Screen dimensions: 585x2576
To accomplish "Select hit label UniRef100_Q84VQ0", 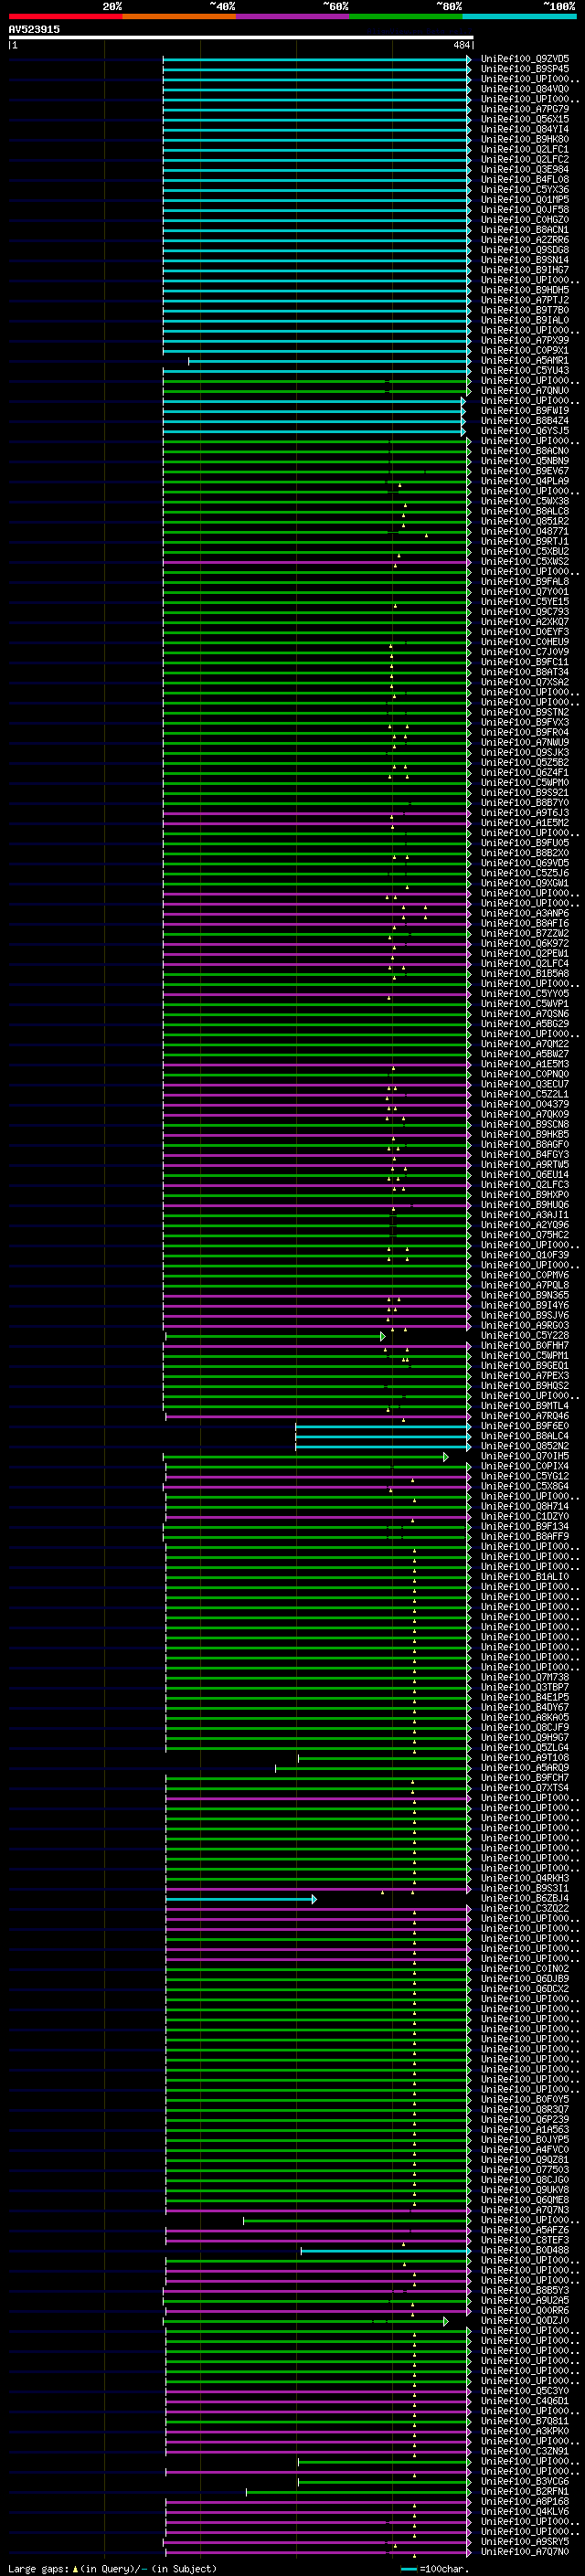I will pyautogui.click(x=524, y=89).
